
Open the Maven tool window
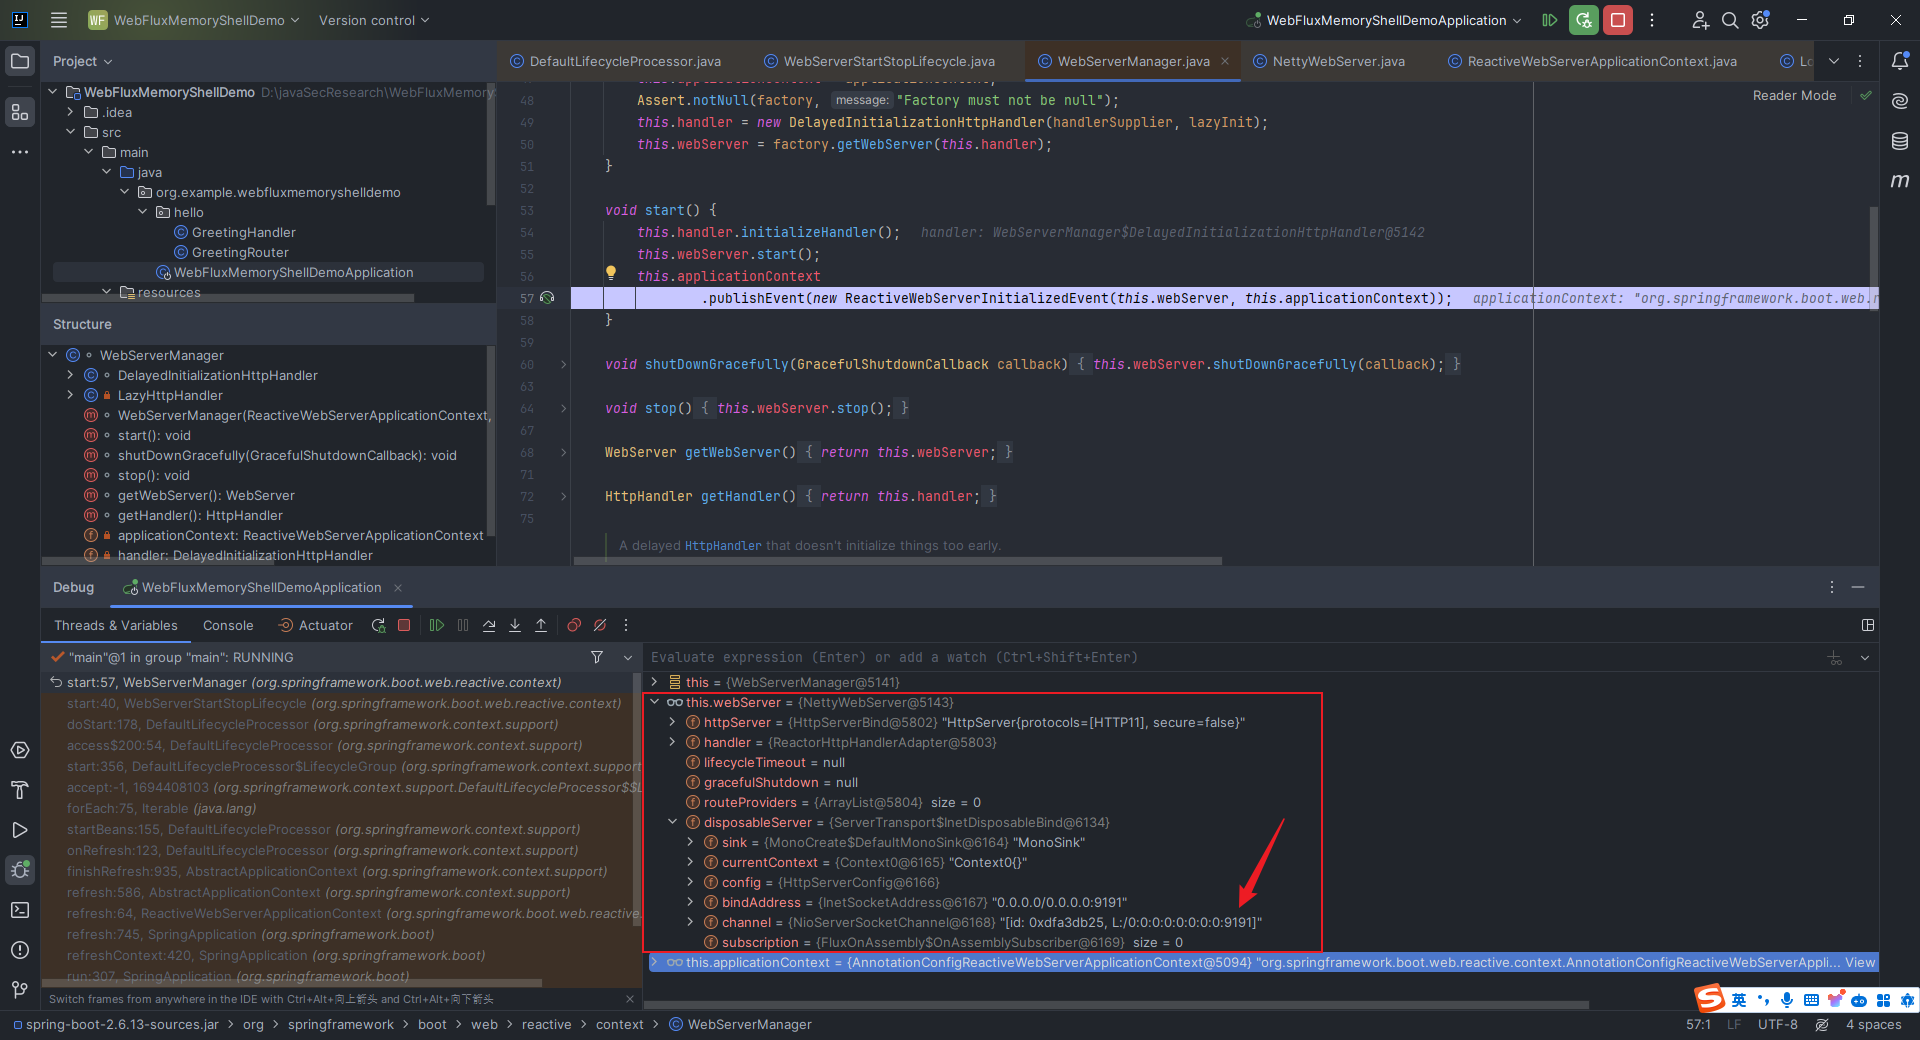(x=1900, y=181)
